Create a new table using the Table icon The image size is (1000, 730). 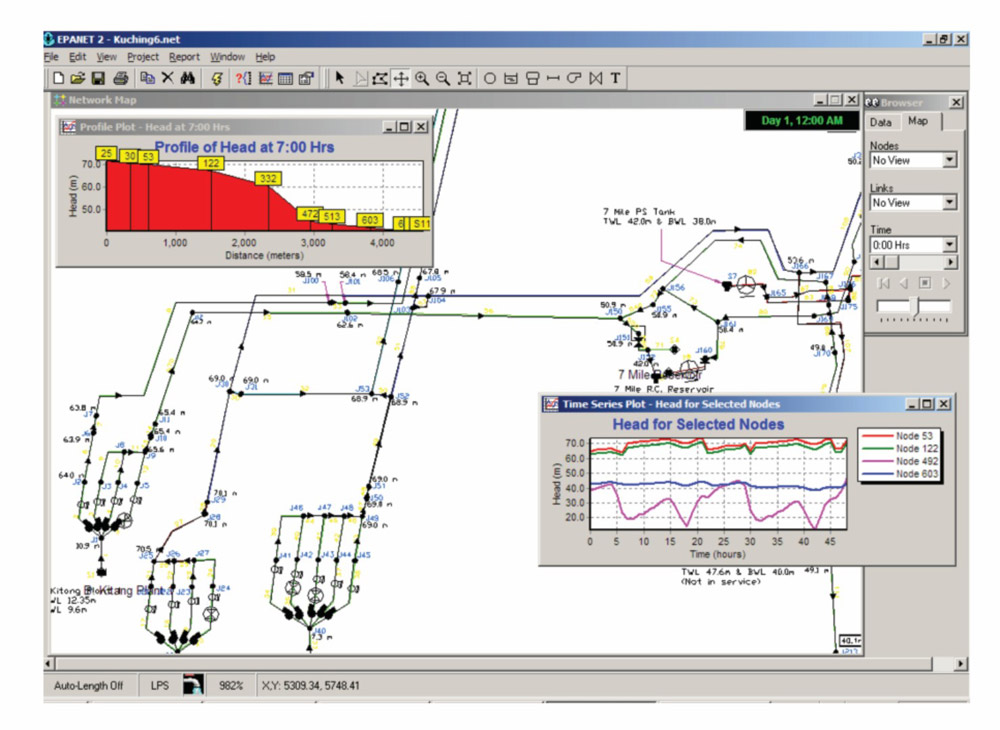[286, 78]
